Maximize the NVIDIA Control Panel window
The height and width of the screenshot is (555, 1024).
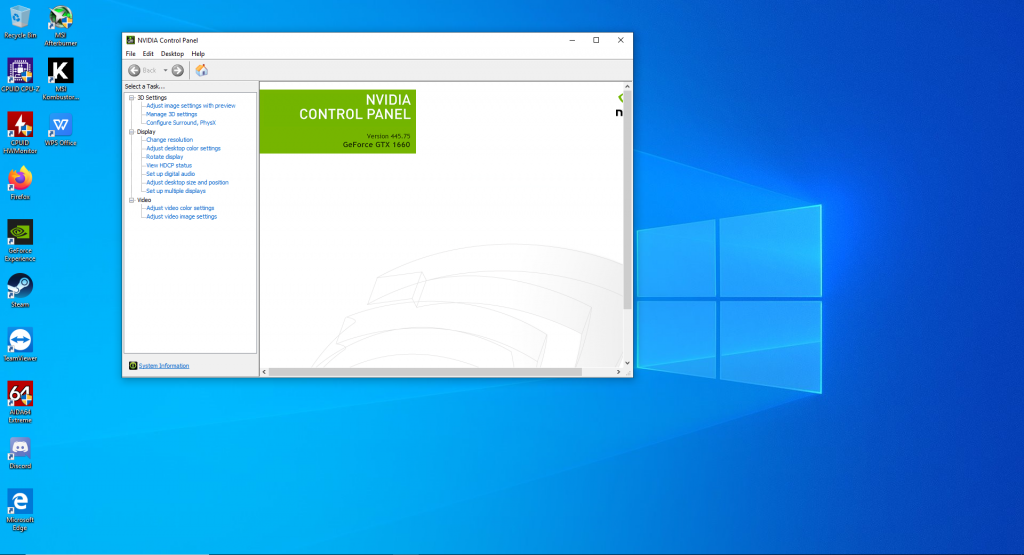click(x=596, y=40)
